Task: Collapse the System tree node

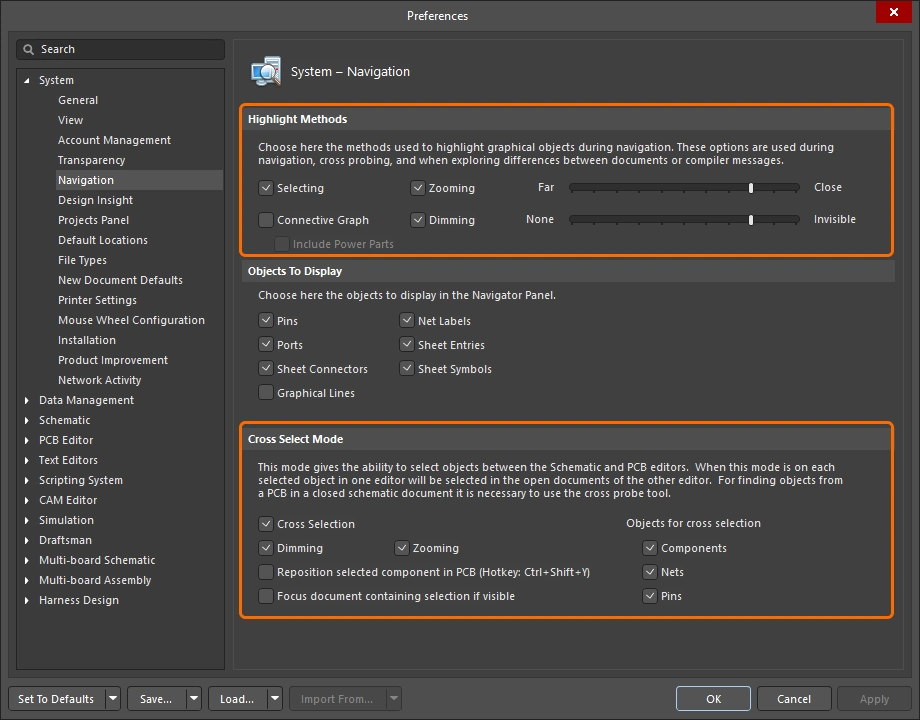Action: 26,80
